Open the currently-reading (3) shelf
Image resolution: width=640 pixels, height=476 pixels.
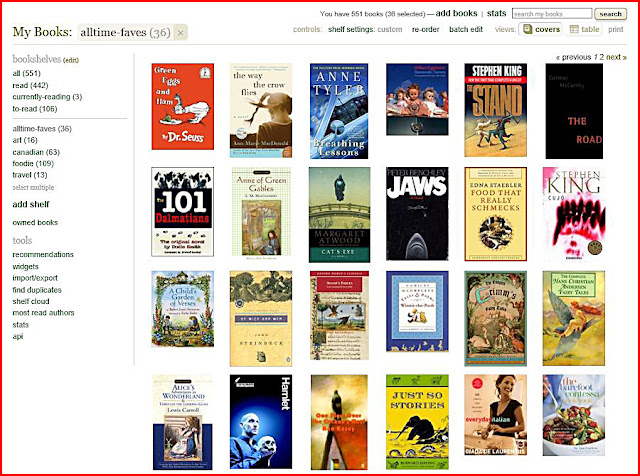pyautogui.click(x=47, y=97)
